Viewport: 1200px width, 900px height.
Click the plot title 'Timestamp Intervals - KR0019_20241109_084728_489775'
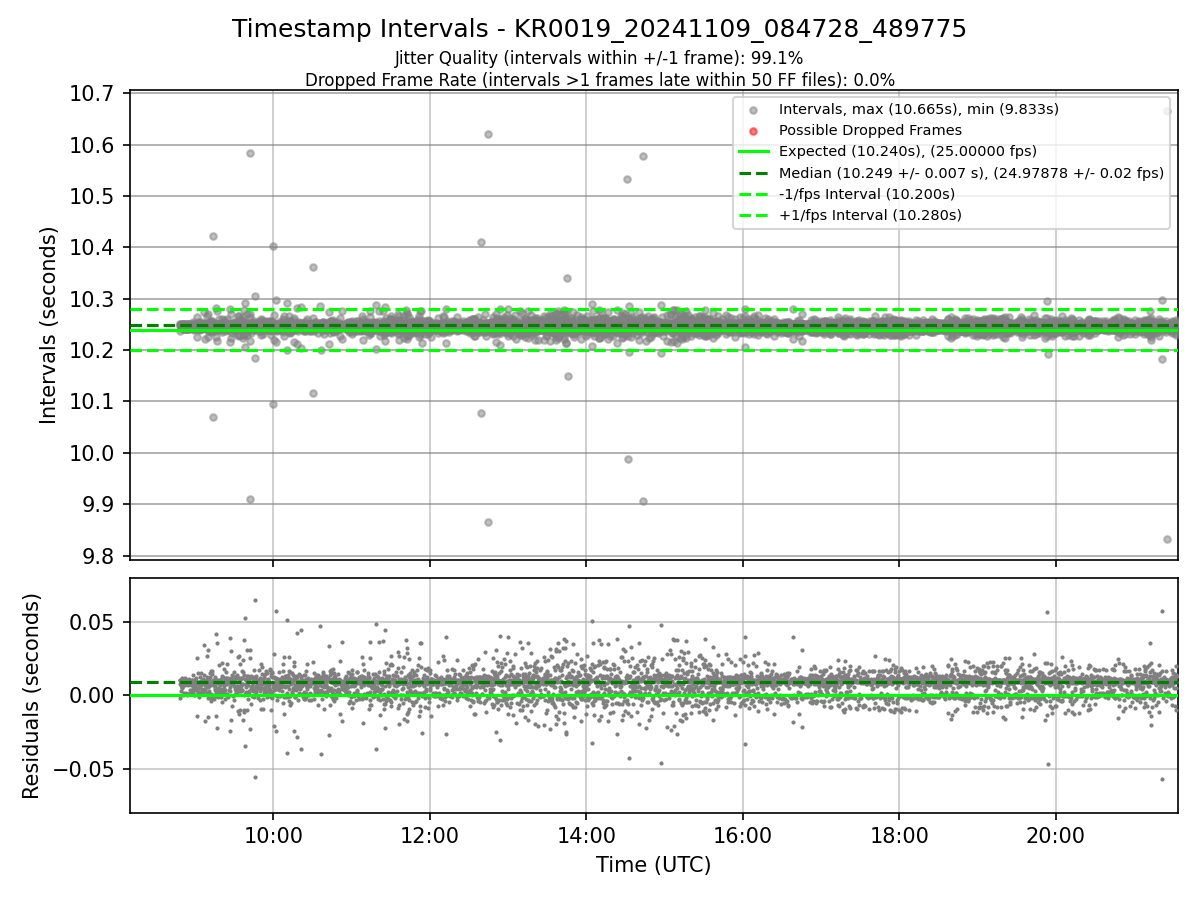click(599, 29)
